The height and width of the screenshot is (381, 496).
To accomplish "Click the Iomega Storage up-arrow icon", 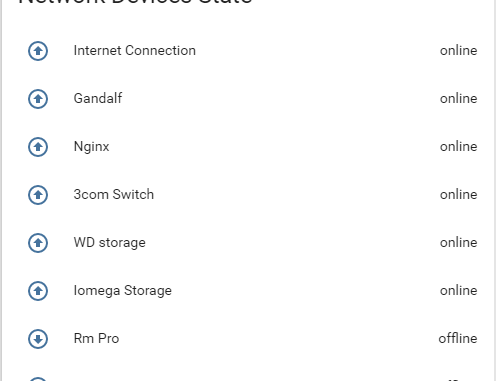I will coord(38,291).
